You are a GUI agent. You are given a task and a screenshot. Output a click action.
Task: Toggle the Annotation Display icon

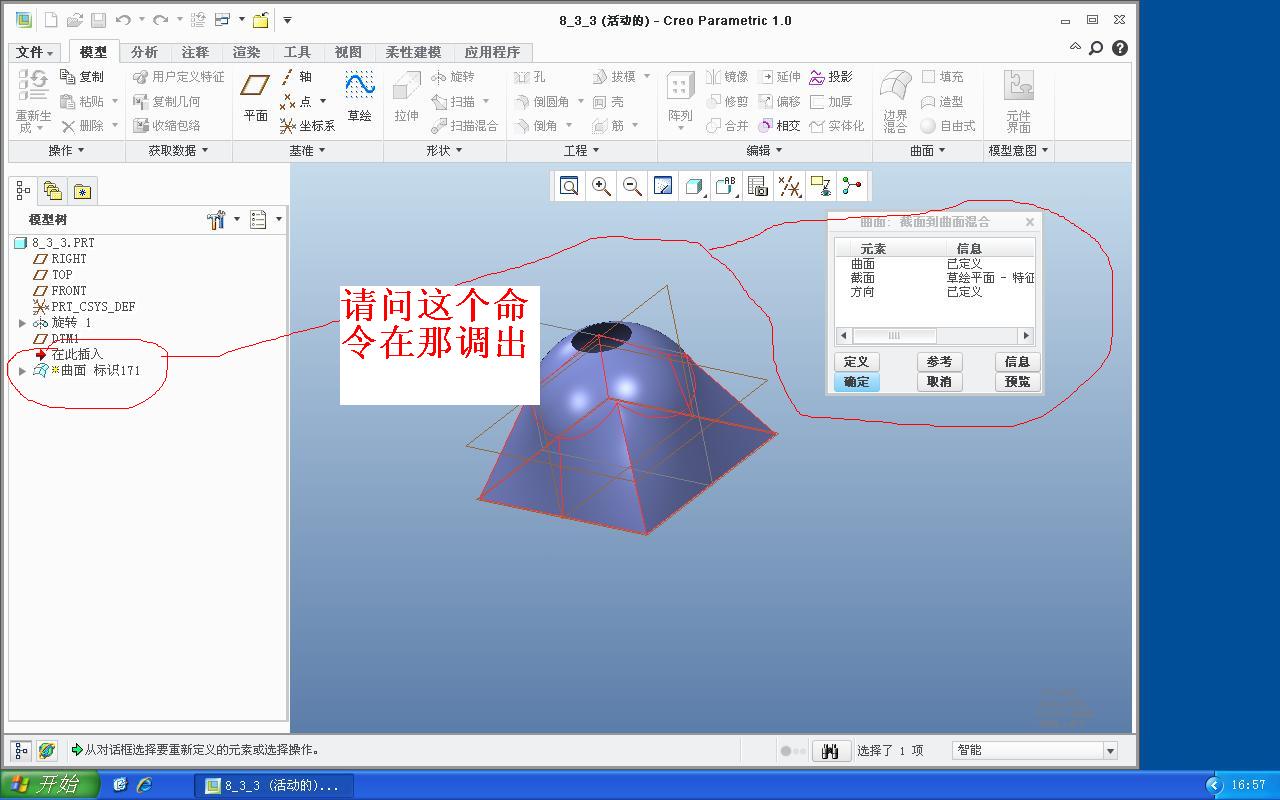click(821, 186)
